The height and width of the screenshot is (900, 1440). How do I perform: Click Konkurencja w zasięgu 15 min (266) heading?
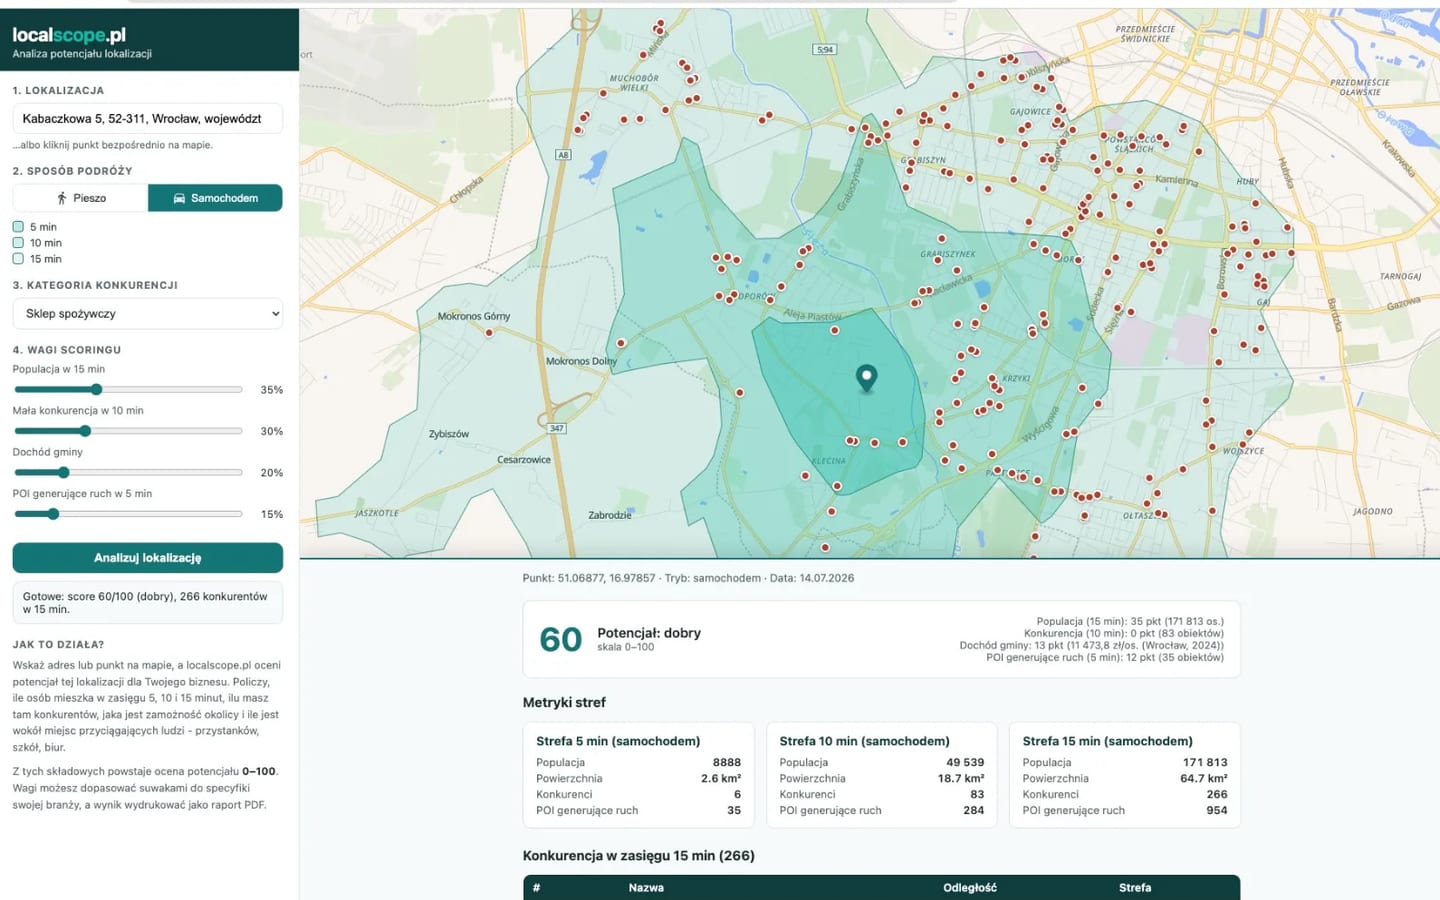coord(639,856)
